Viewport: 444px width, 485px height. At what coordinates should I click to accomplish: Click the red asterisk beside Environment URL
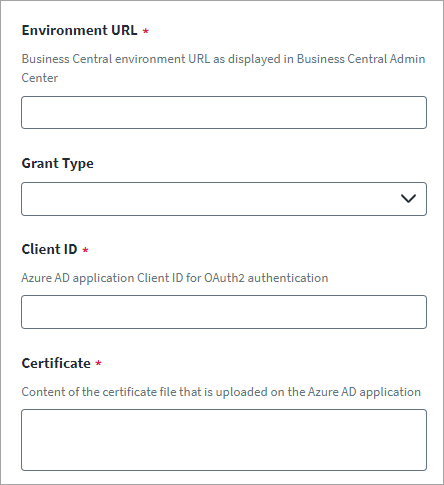point(146,31)
